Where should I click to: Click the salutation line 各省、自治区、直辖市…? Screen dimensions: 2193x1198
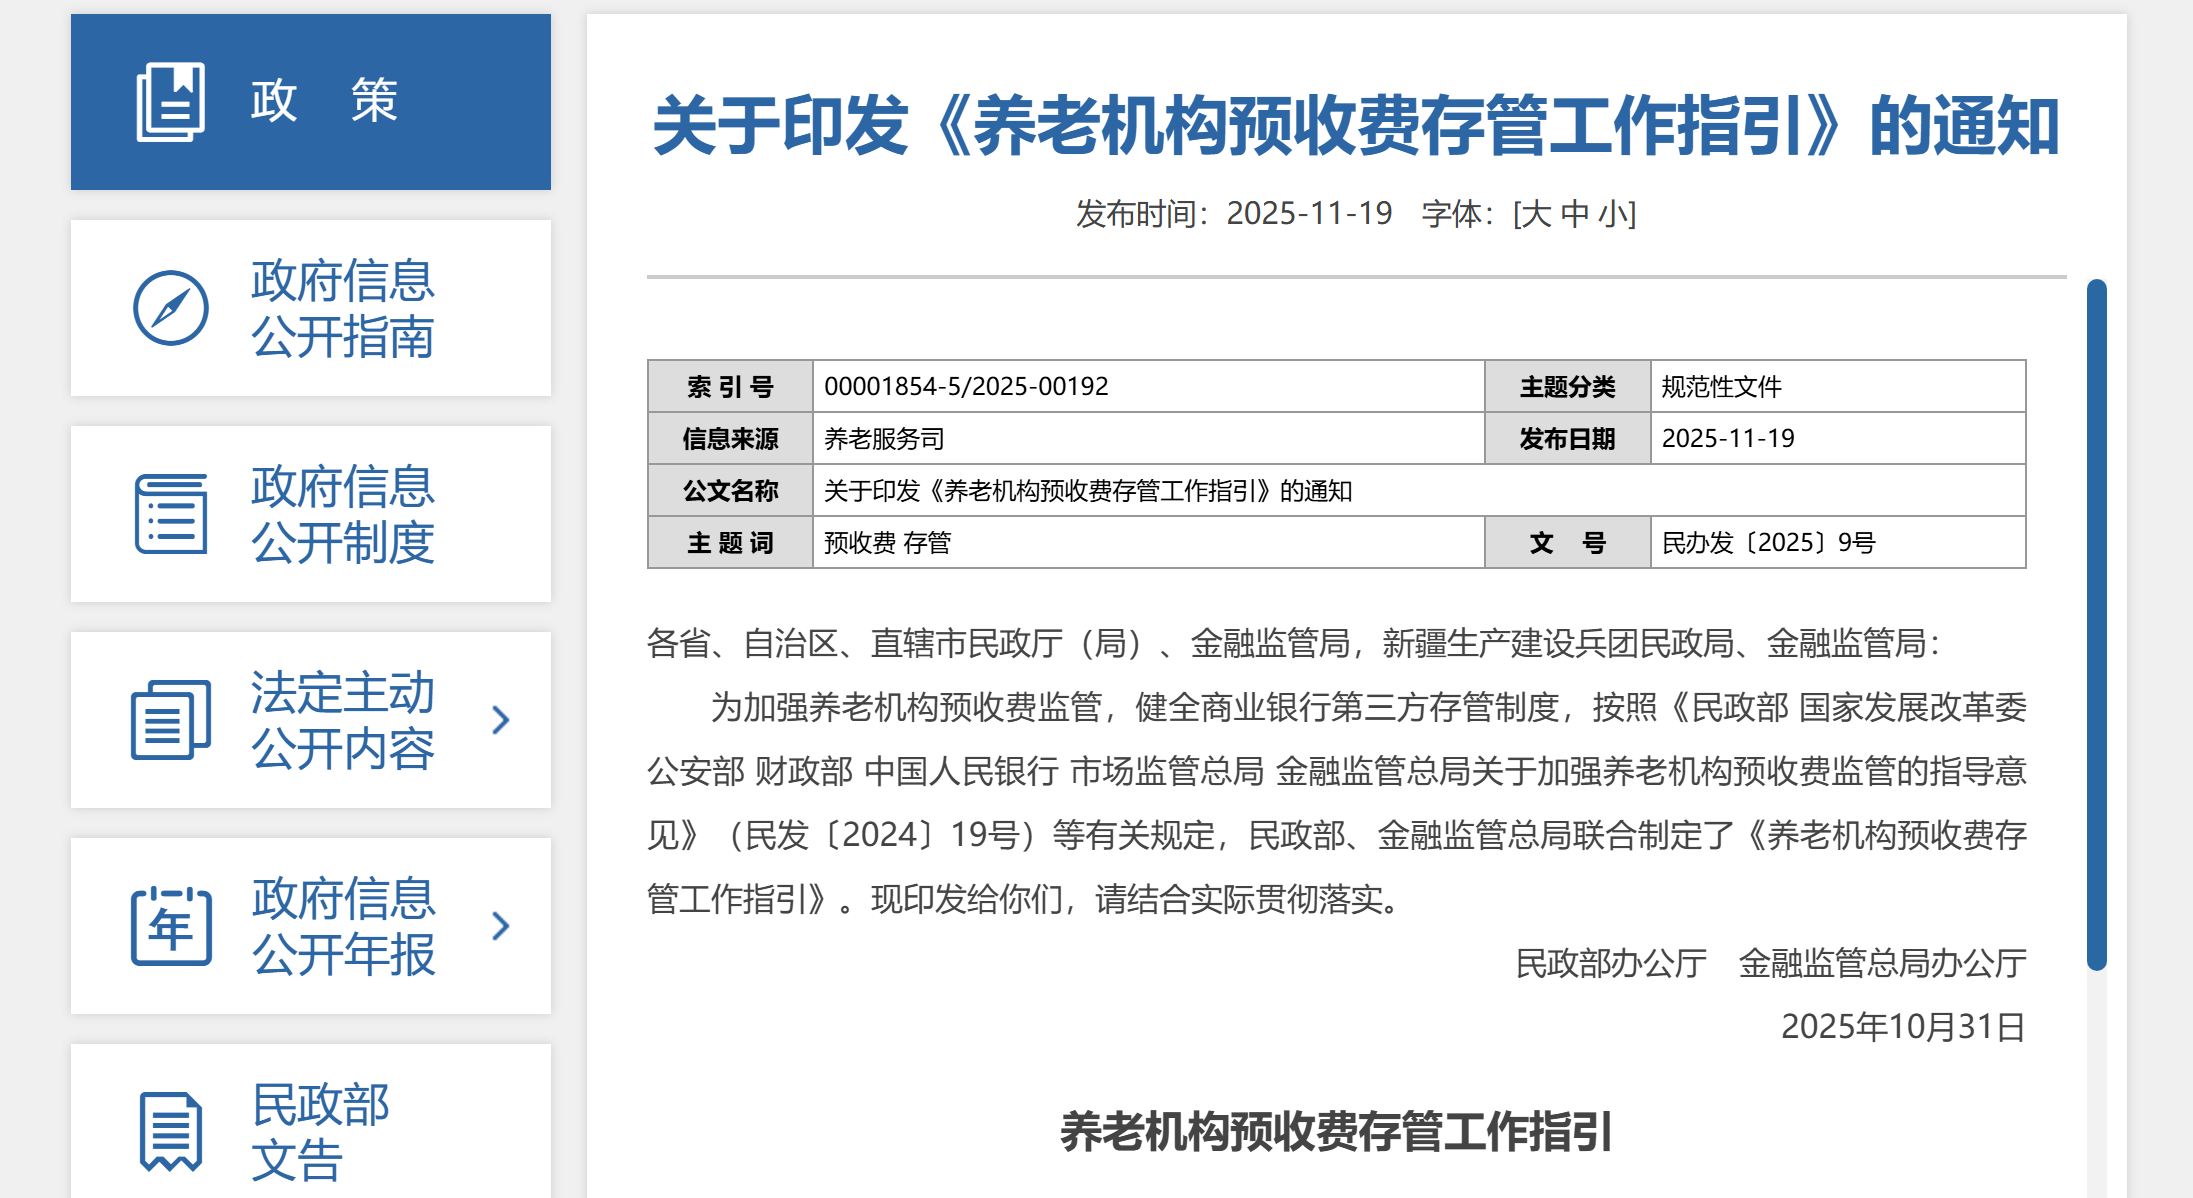1294,643
